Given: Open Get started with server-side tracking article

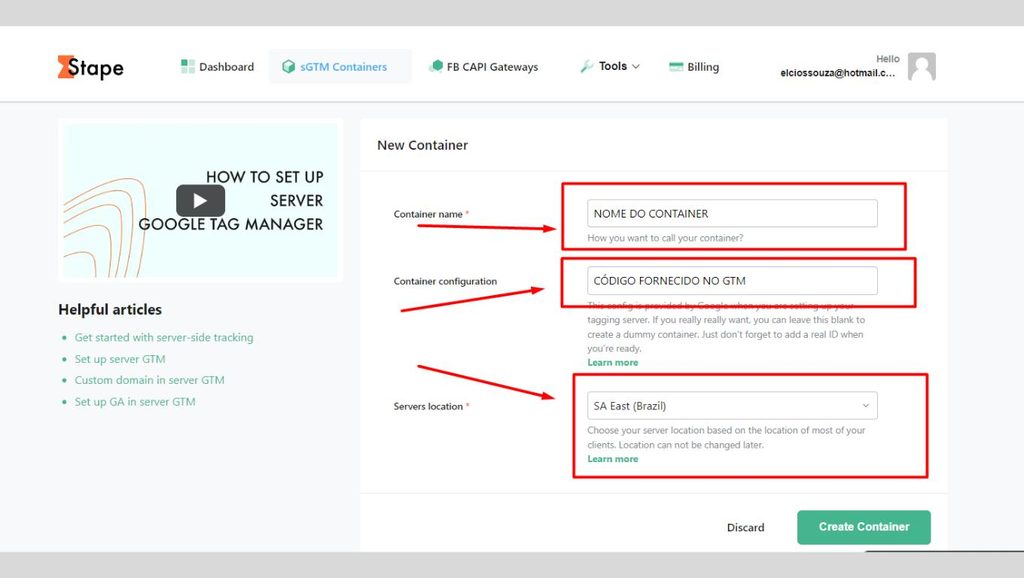Looking at the screenshot, I should coord(164,338).
